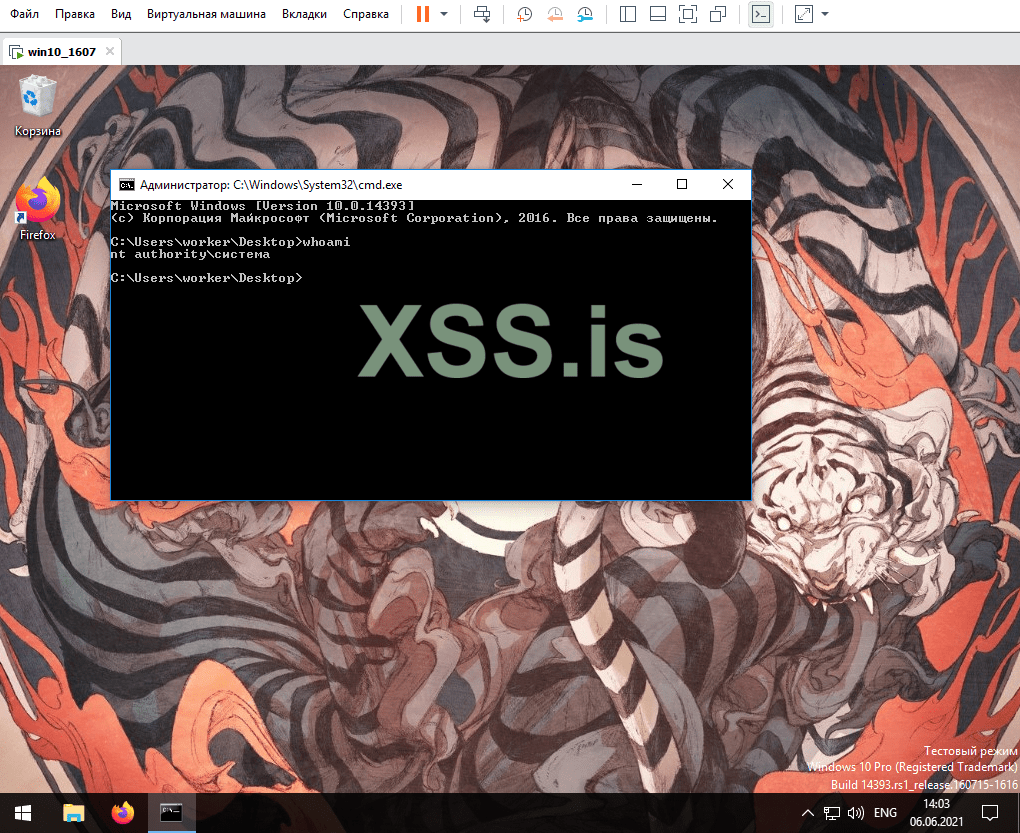1020x833 pixels.
Task: Open the Action Center notifications
Action: point(989,813)
